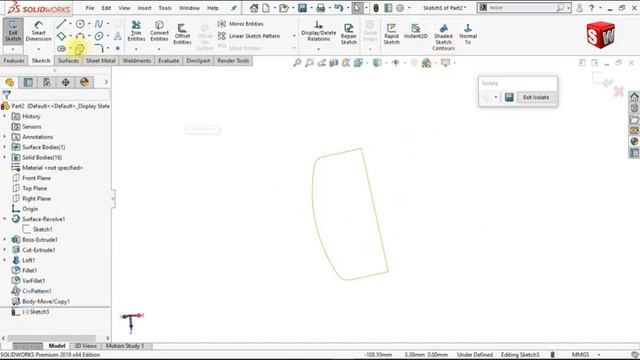The width and height of the screenshot is (640, 360).
Task: Click Repair Sketch tool
Action: pos(349,33)
